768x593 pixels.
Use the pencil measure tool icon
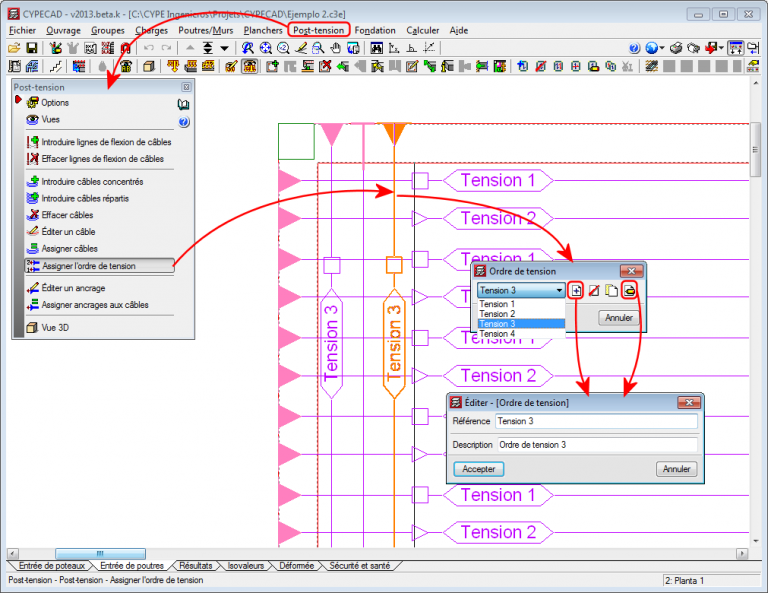point(301,48)
